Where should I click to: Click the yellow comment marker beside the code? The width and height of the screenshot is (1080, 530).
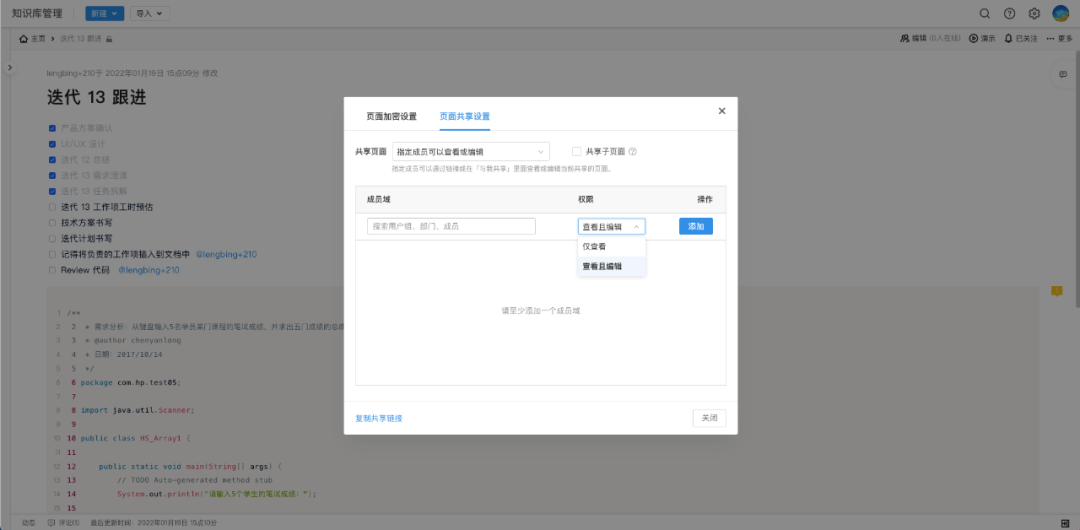pyautogui.click(x=1057, y=292)
